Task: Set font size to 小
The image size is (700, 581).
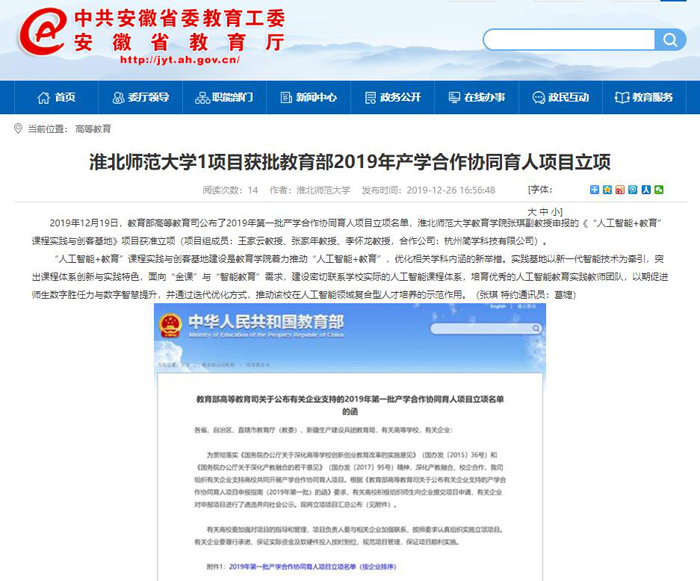Action: [x=555, y=212]
